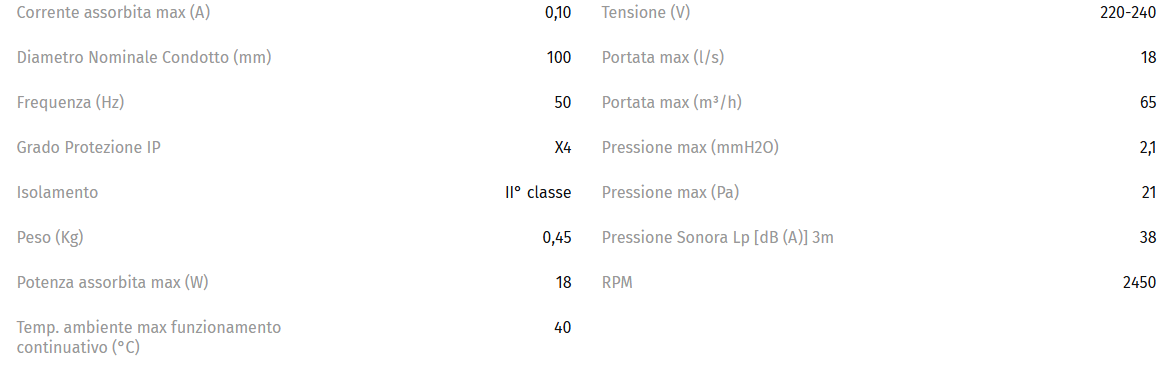Select the 0,10 current value
This screenshot has height=370, width=1173.
coord(558,13)
